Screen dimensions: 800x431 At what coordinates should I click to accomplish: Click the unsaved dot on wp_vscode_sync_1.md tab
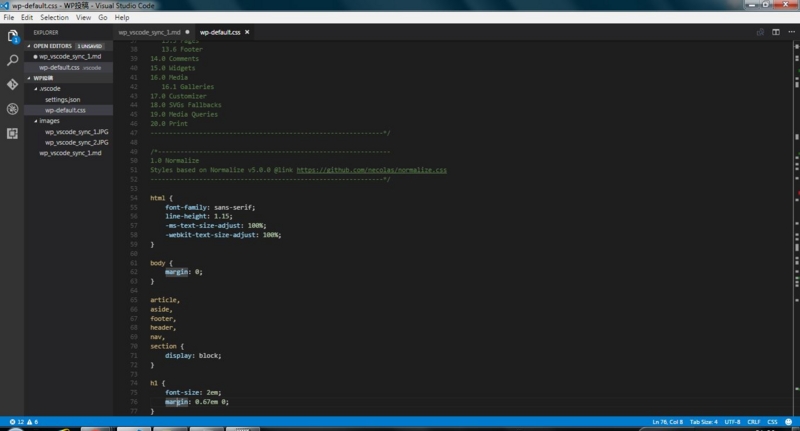click(x=187, y=32)
